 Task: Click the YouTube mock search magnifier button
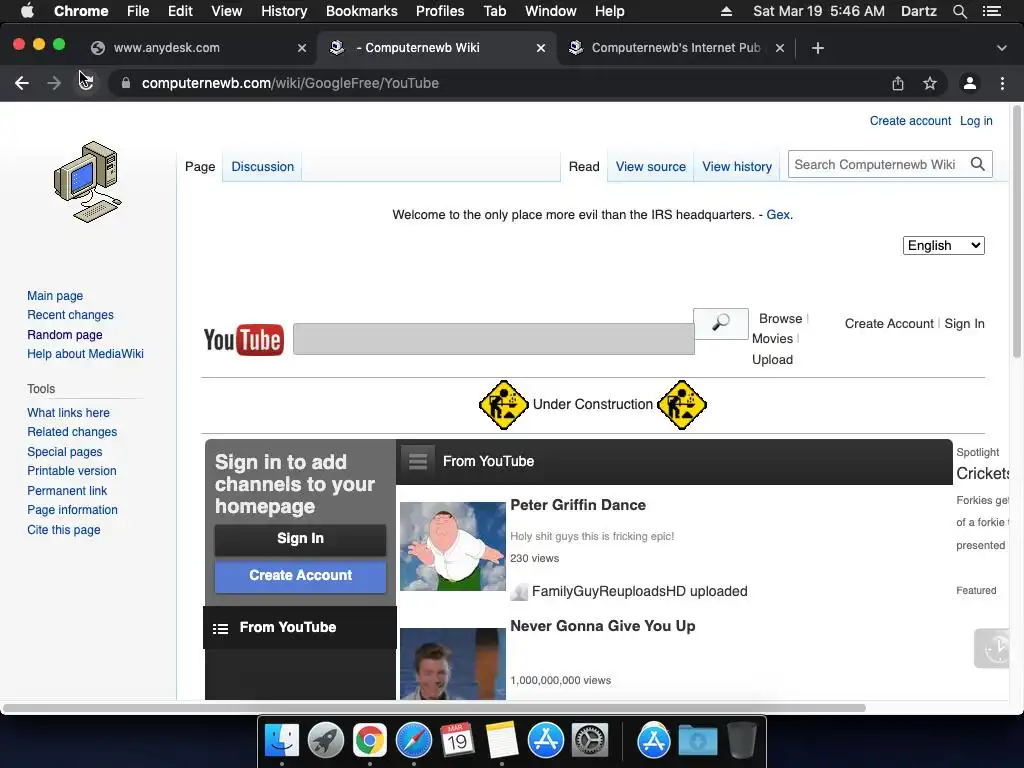721,323
